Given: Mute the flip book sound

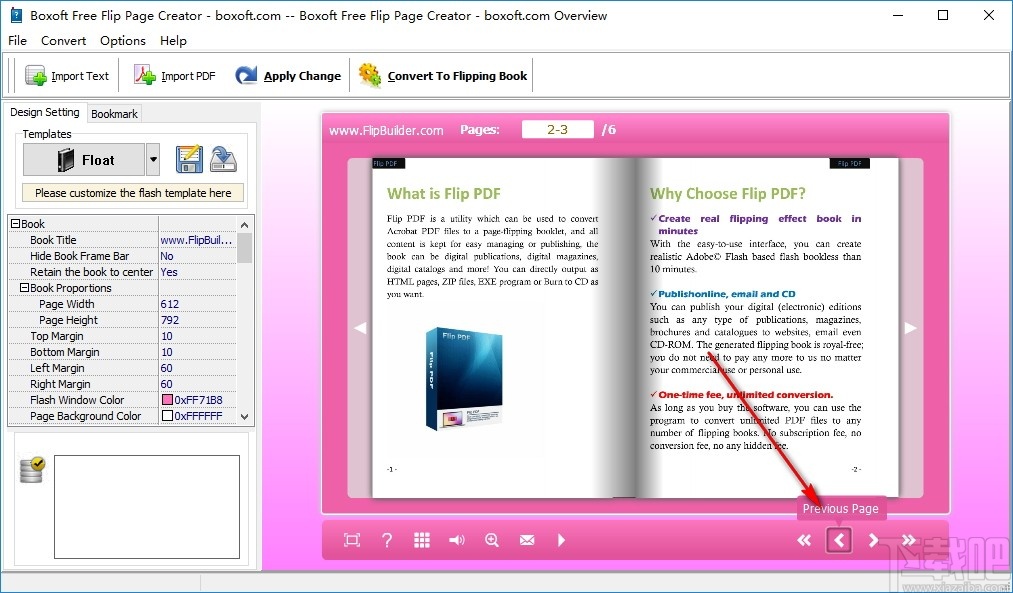Looking at the screenshot, I should (456, 540).
